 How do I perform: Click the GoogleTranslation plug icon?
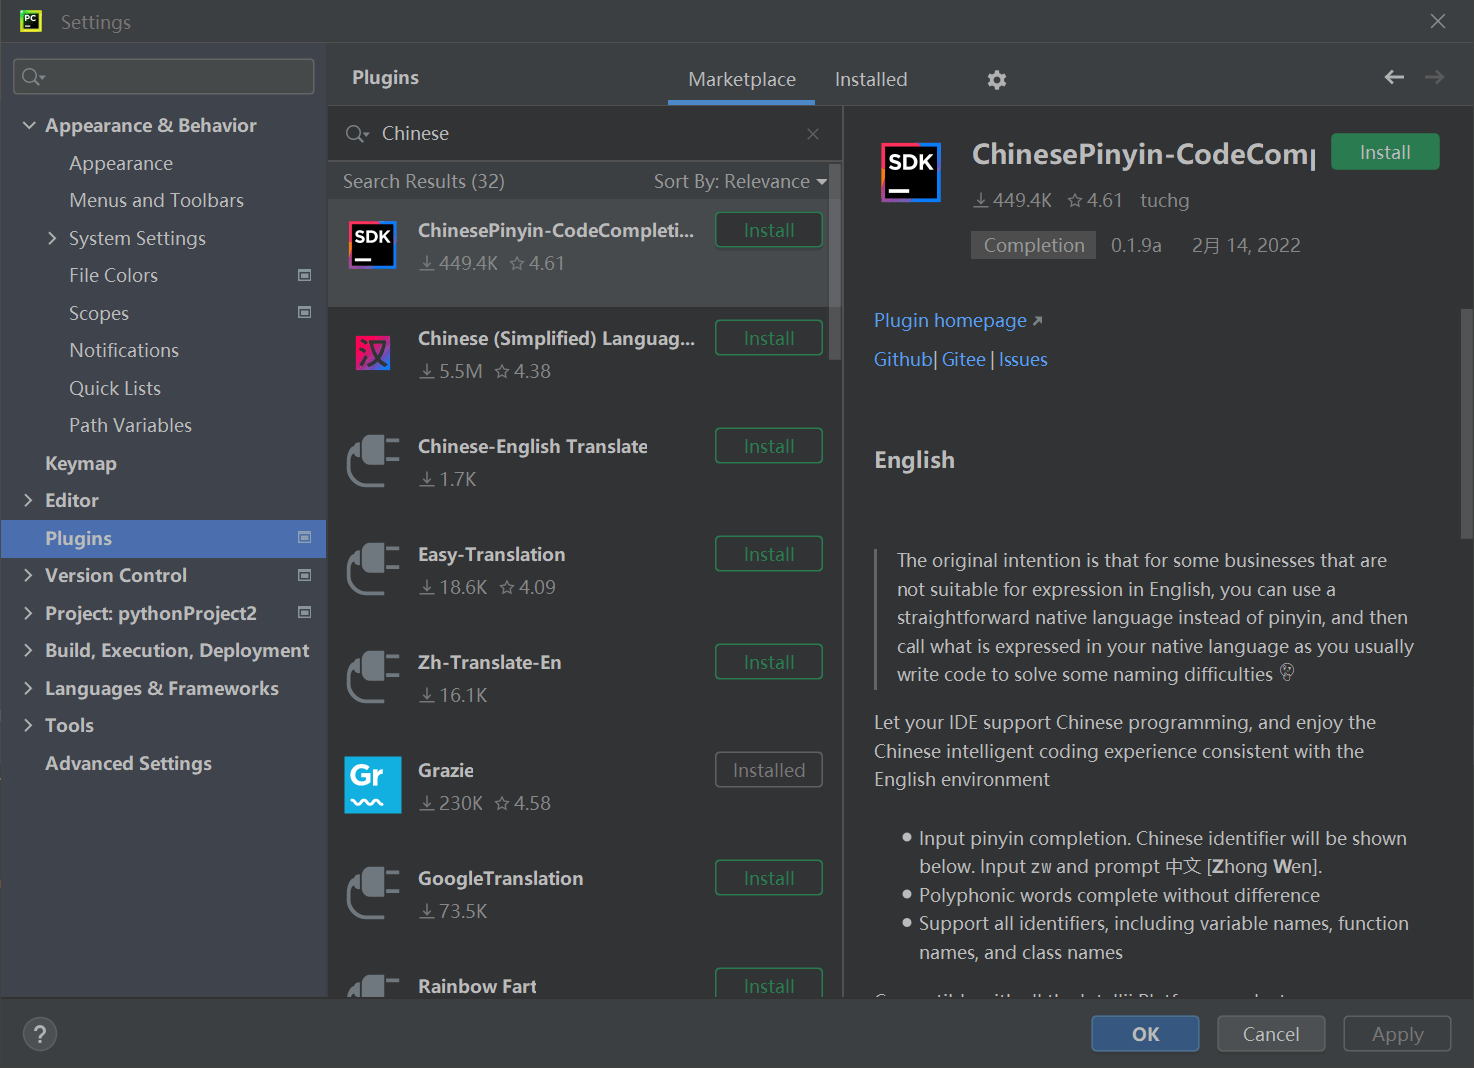(x=373, y=893)
